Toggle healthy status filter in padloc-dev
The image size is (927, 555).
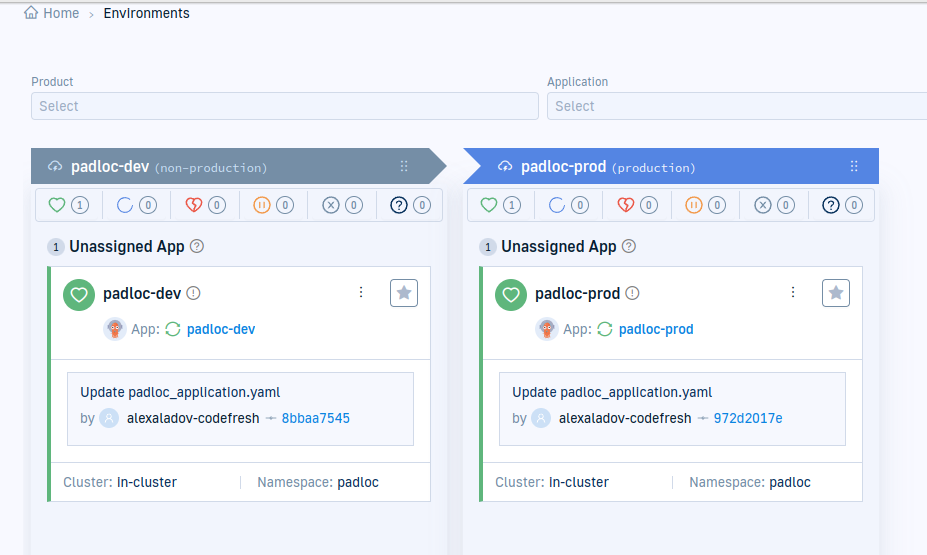click(69, 205)
